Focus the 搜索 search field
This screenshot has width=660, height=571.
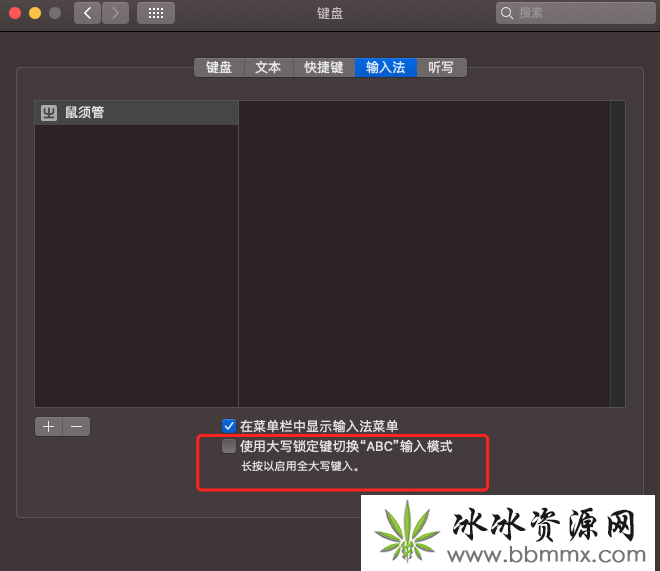pos(580,13)
